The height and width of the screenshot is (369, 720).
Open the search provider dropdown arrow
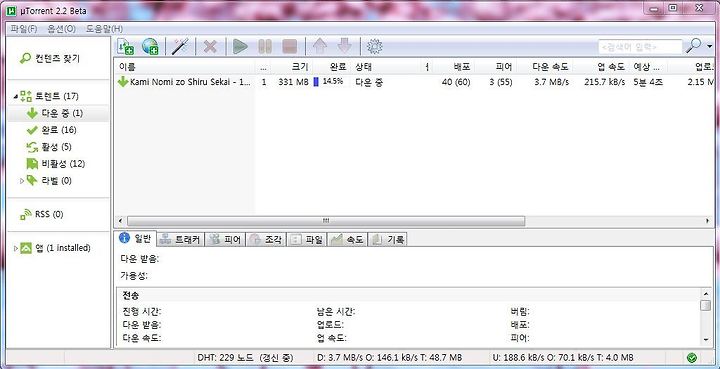(710, 46)
